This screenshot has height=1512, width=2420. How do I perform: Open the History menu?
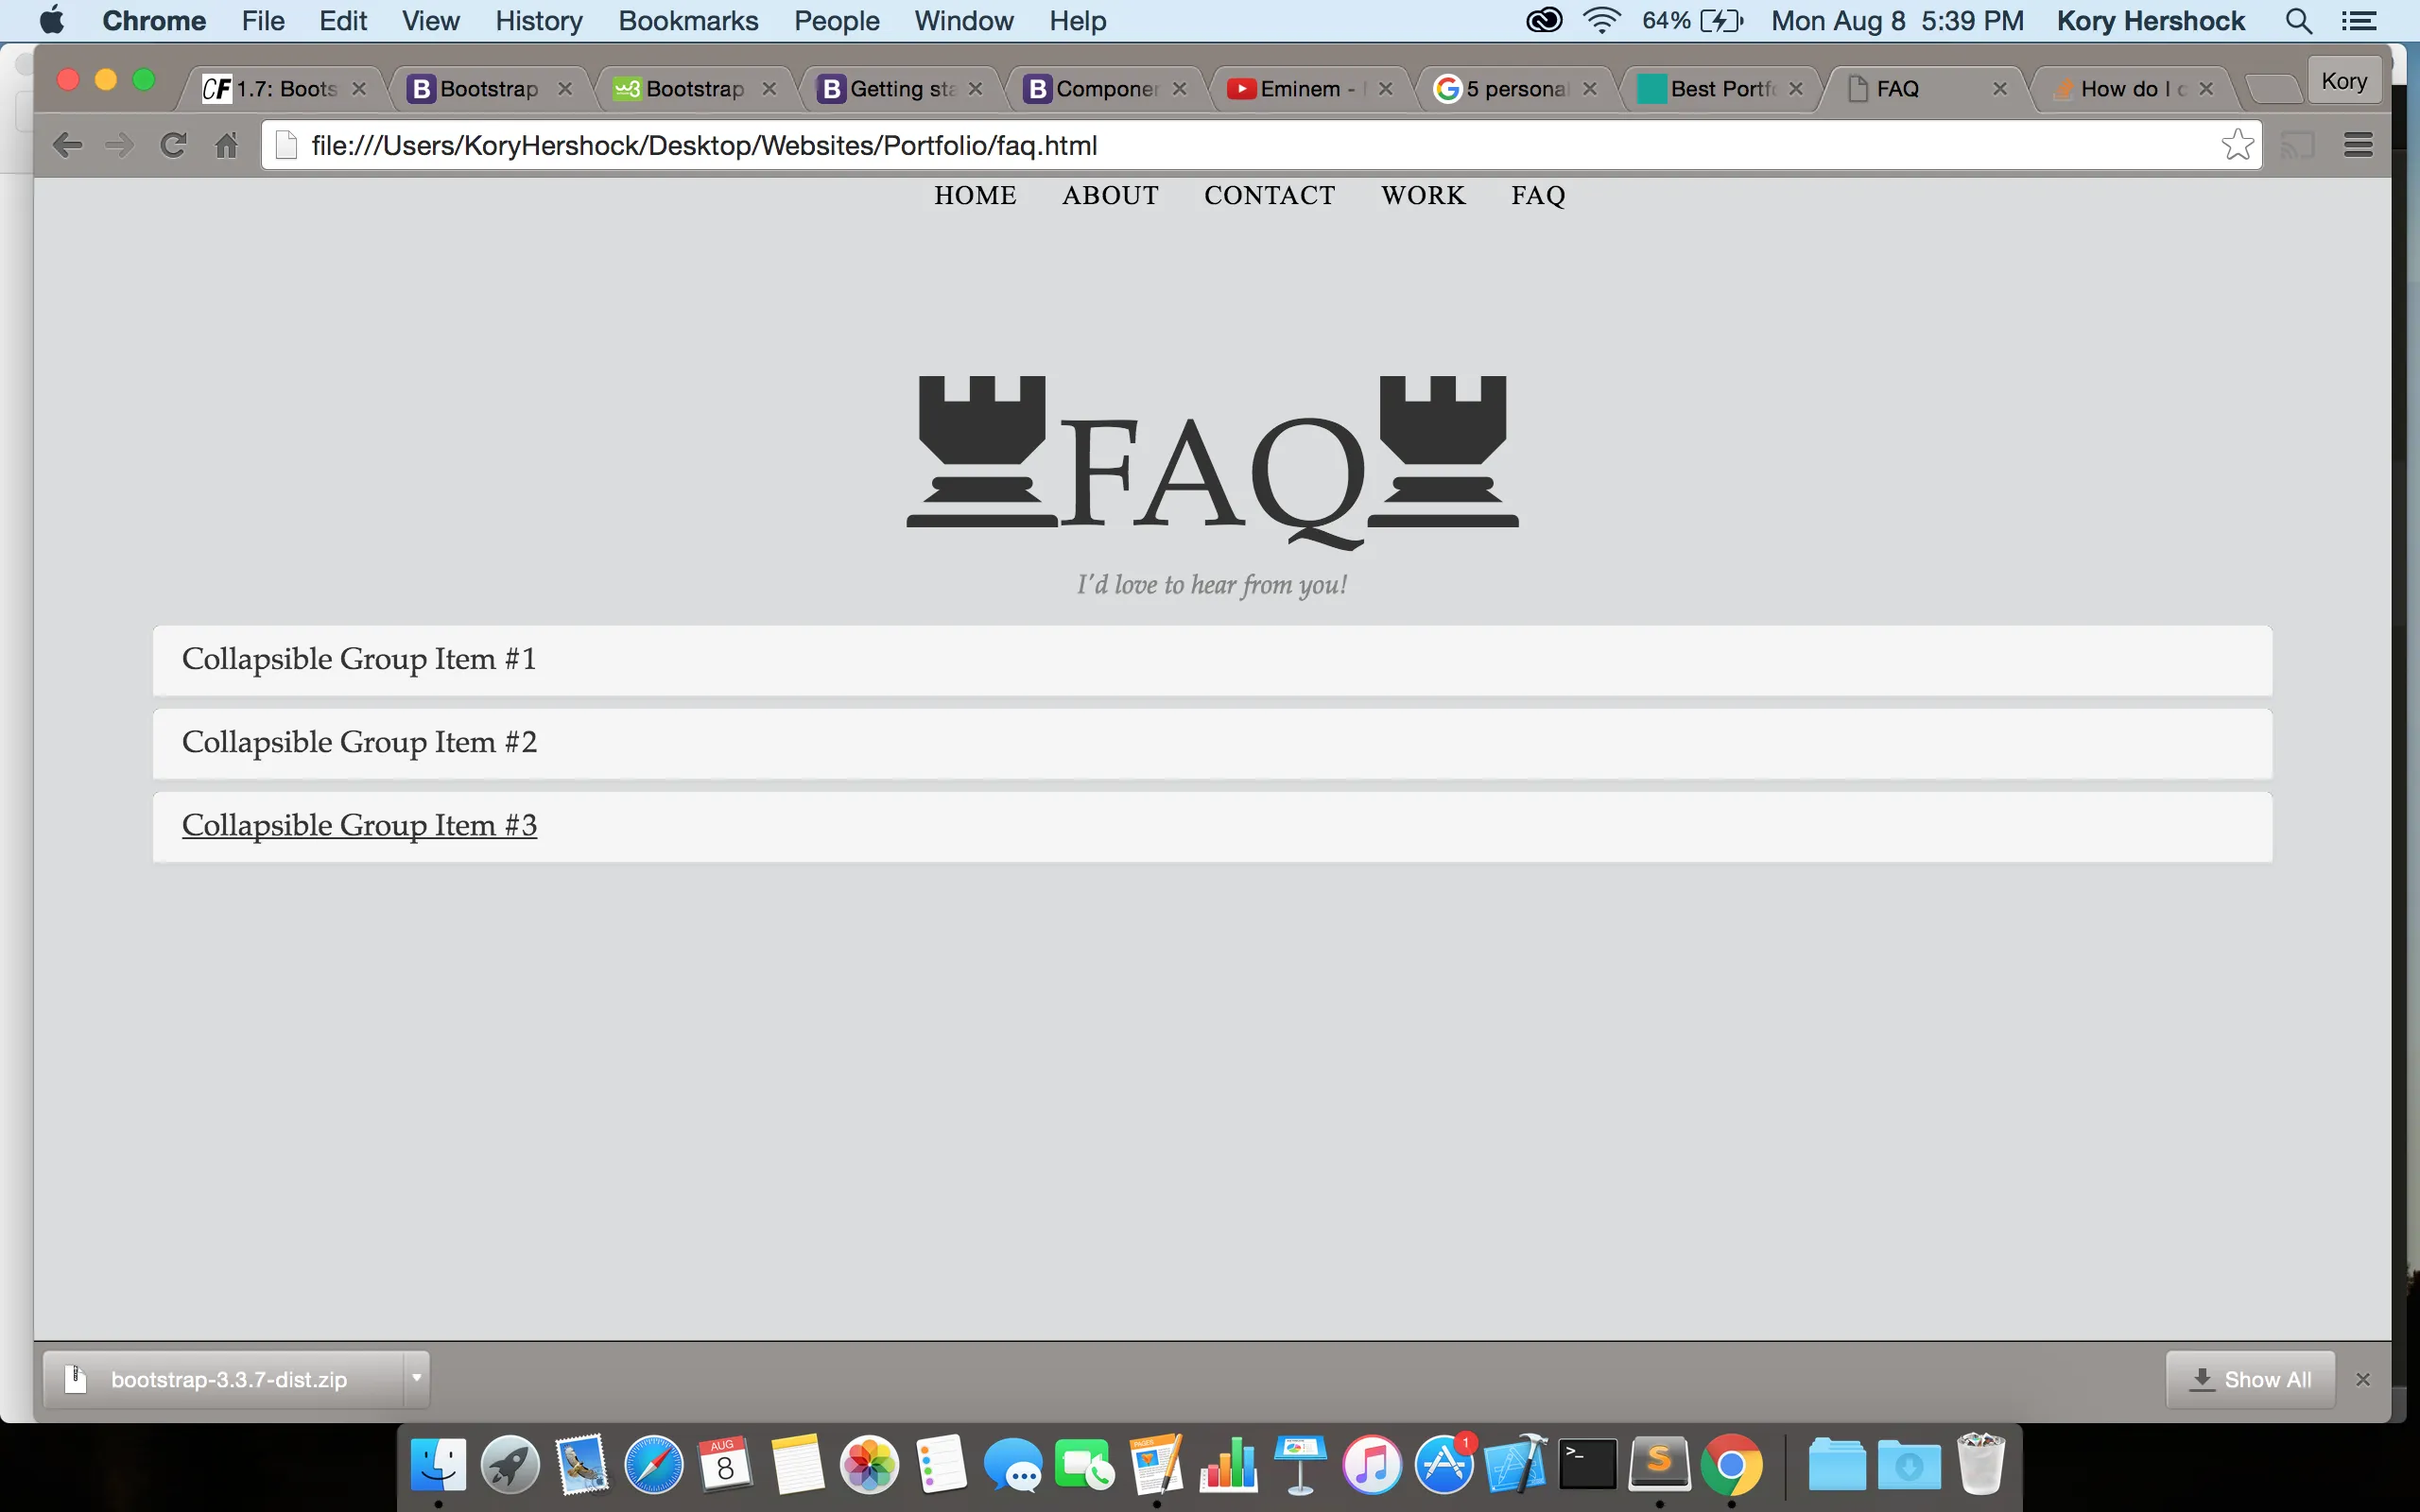tap(538, 21)
